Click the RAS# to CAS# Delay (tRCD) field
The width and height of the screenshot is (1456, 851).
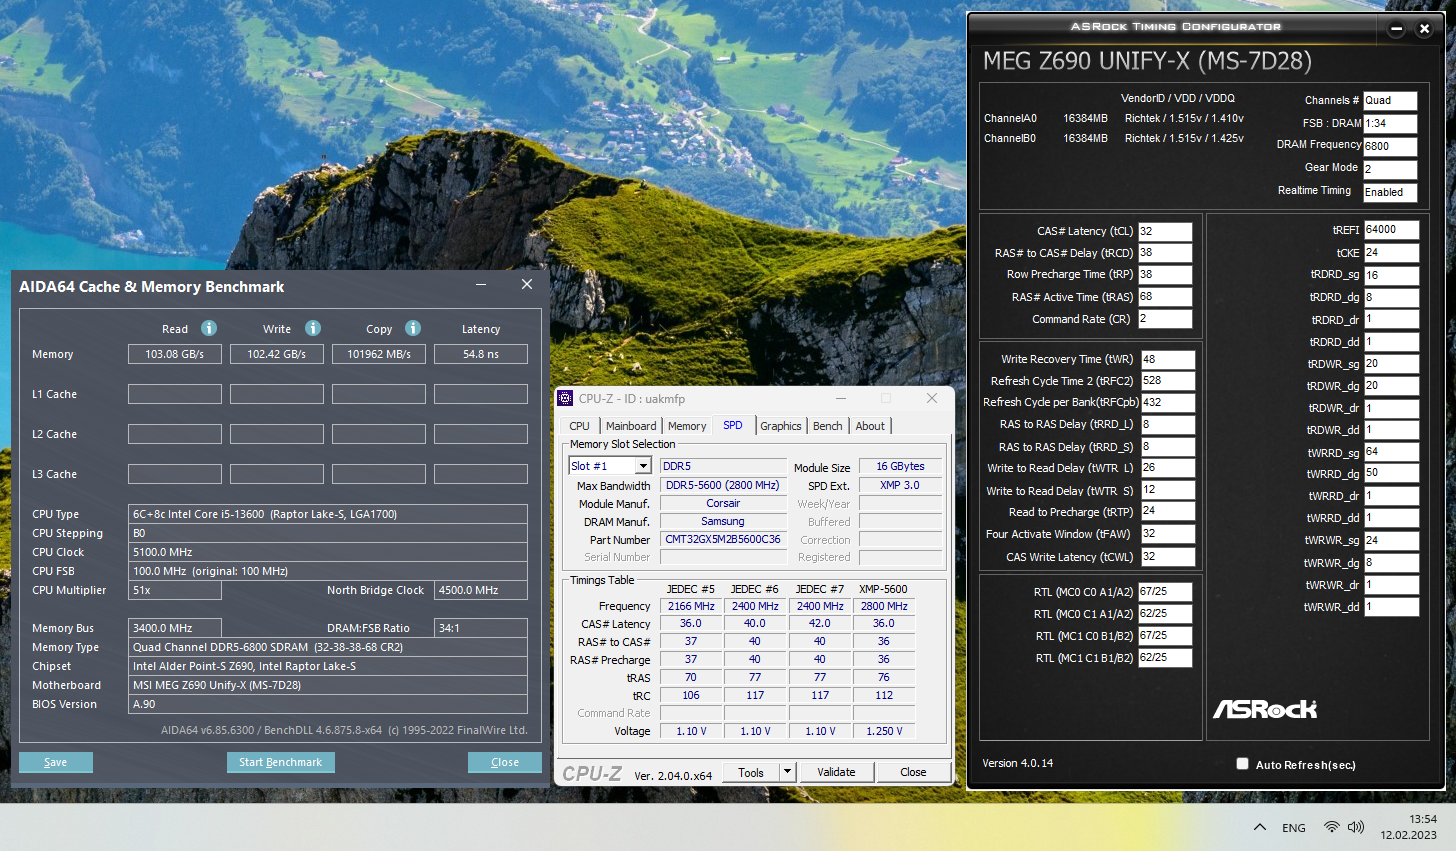click(x=1165, y=253)
